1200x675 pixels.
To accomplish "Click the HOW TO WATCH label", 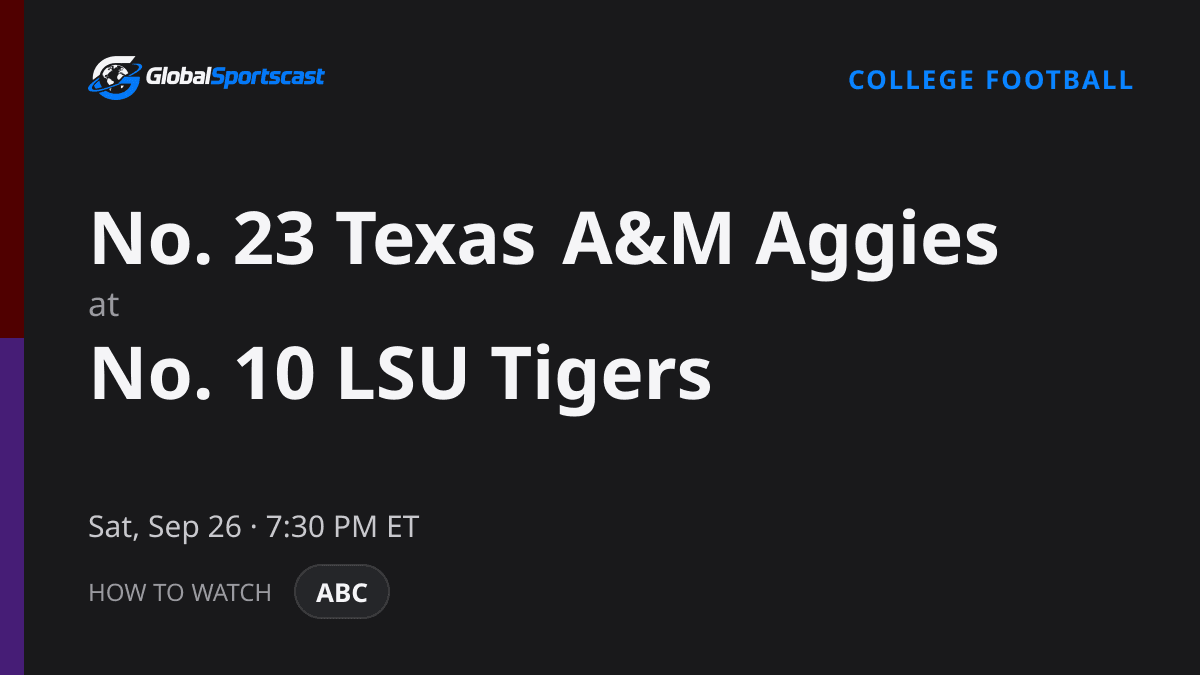I will point(180,592).
